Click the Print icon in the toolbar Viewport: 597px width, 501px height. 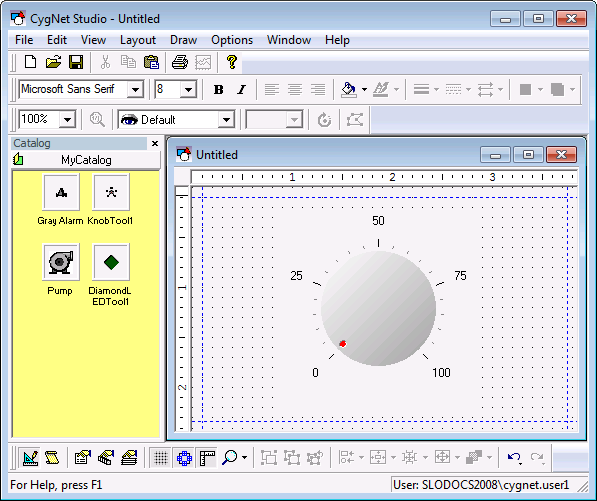(x=180, y=62)
